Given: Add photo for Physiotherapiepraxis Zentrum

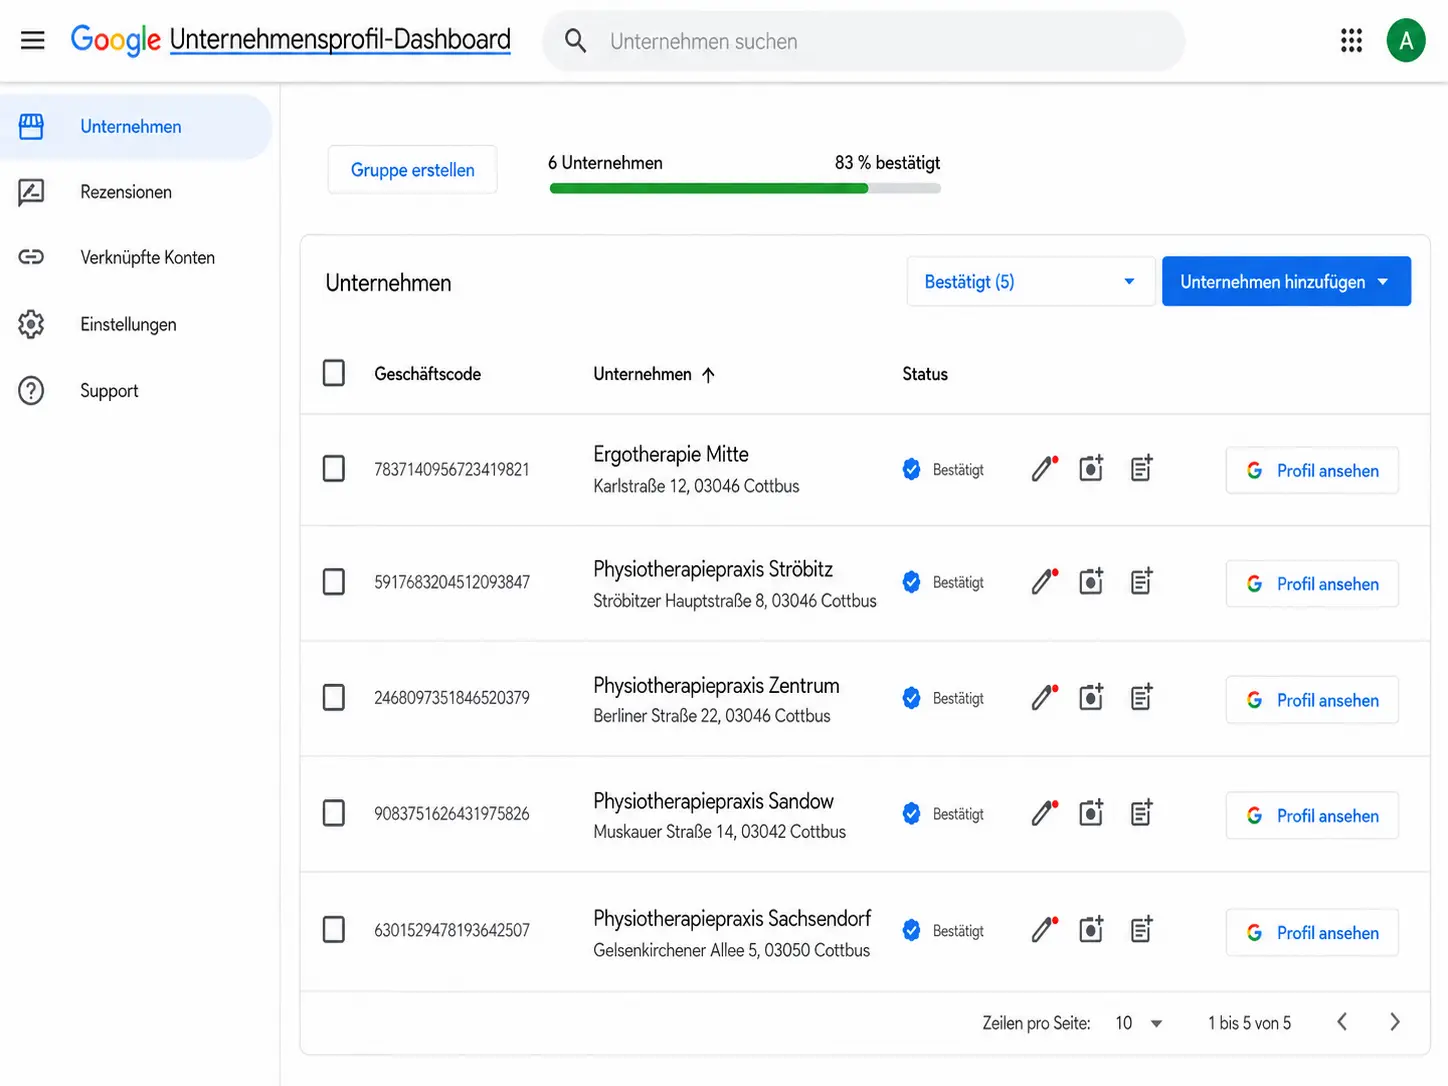Looking at the screenshot, I should click(x=1092, y=697).
